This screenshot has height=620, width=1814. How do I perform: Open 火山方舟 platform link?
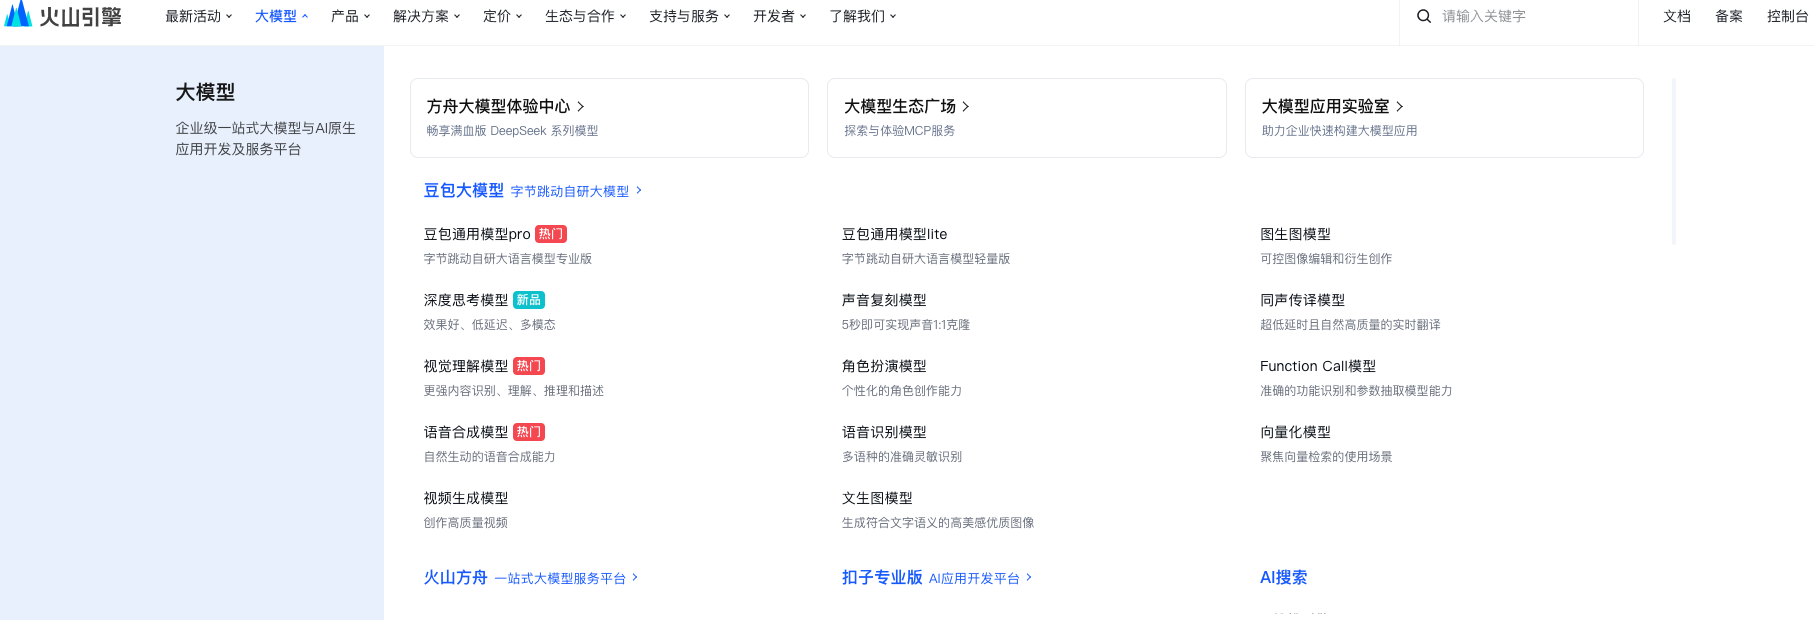coord(455,577)
